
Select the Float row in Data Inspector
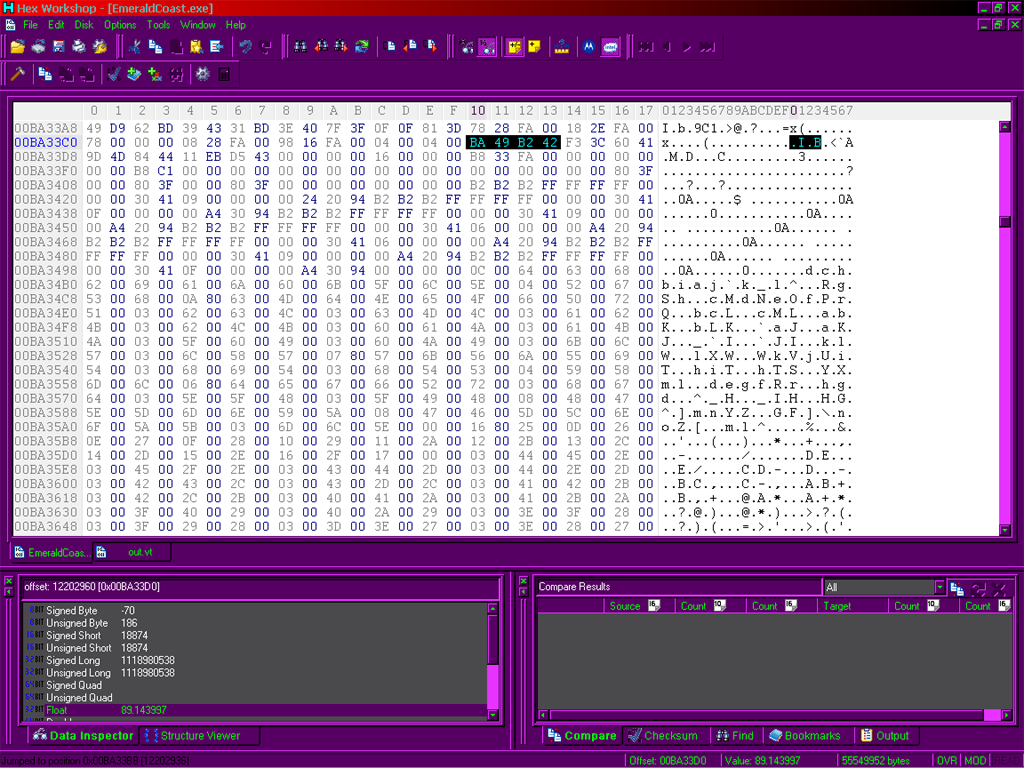click(255, 710)
